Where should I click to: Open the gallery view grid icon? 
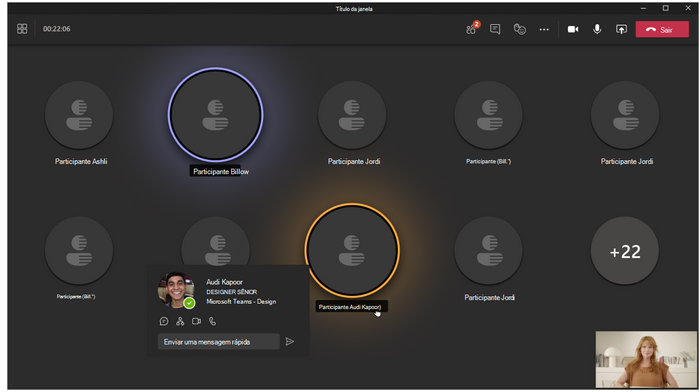[22, 29]
